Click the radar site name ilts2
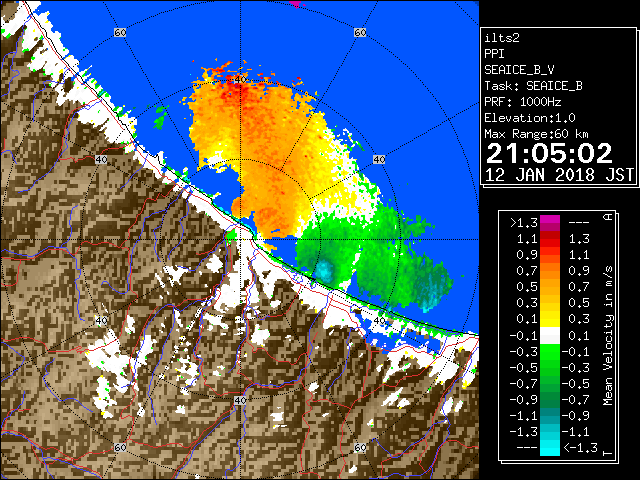The width and height of the screenshot is (640, 480). (x=502, y=38)
